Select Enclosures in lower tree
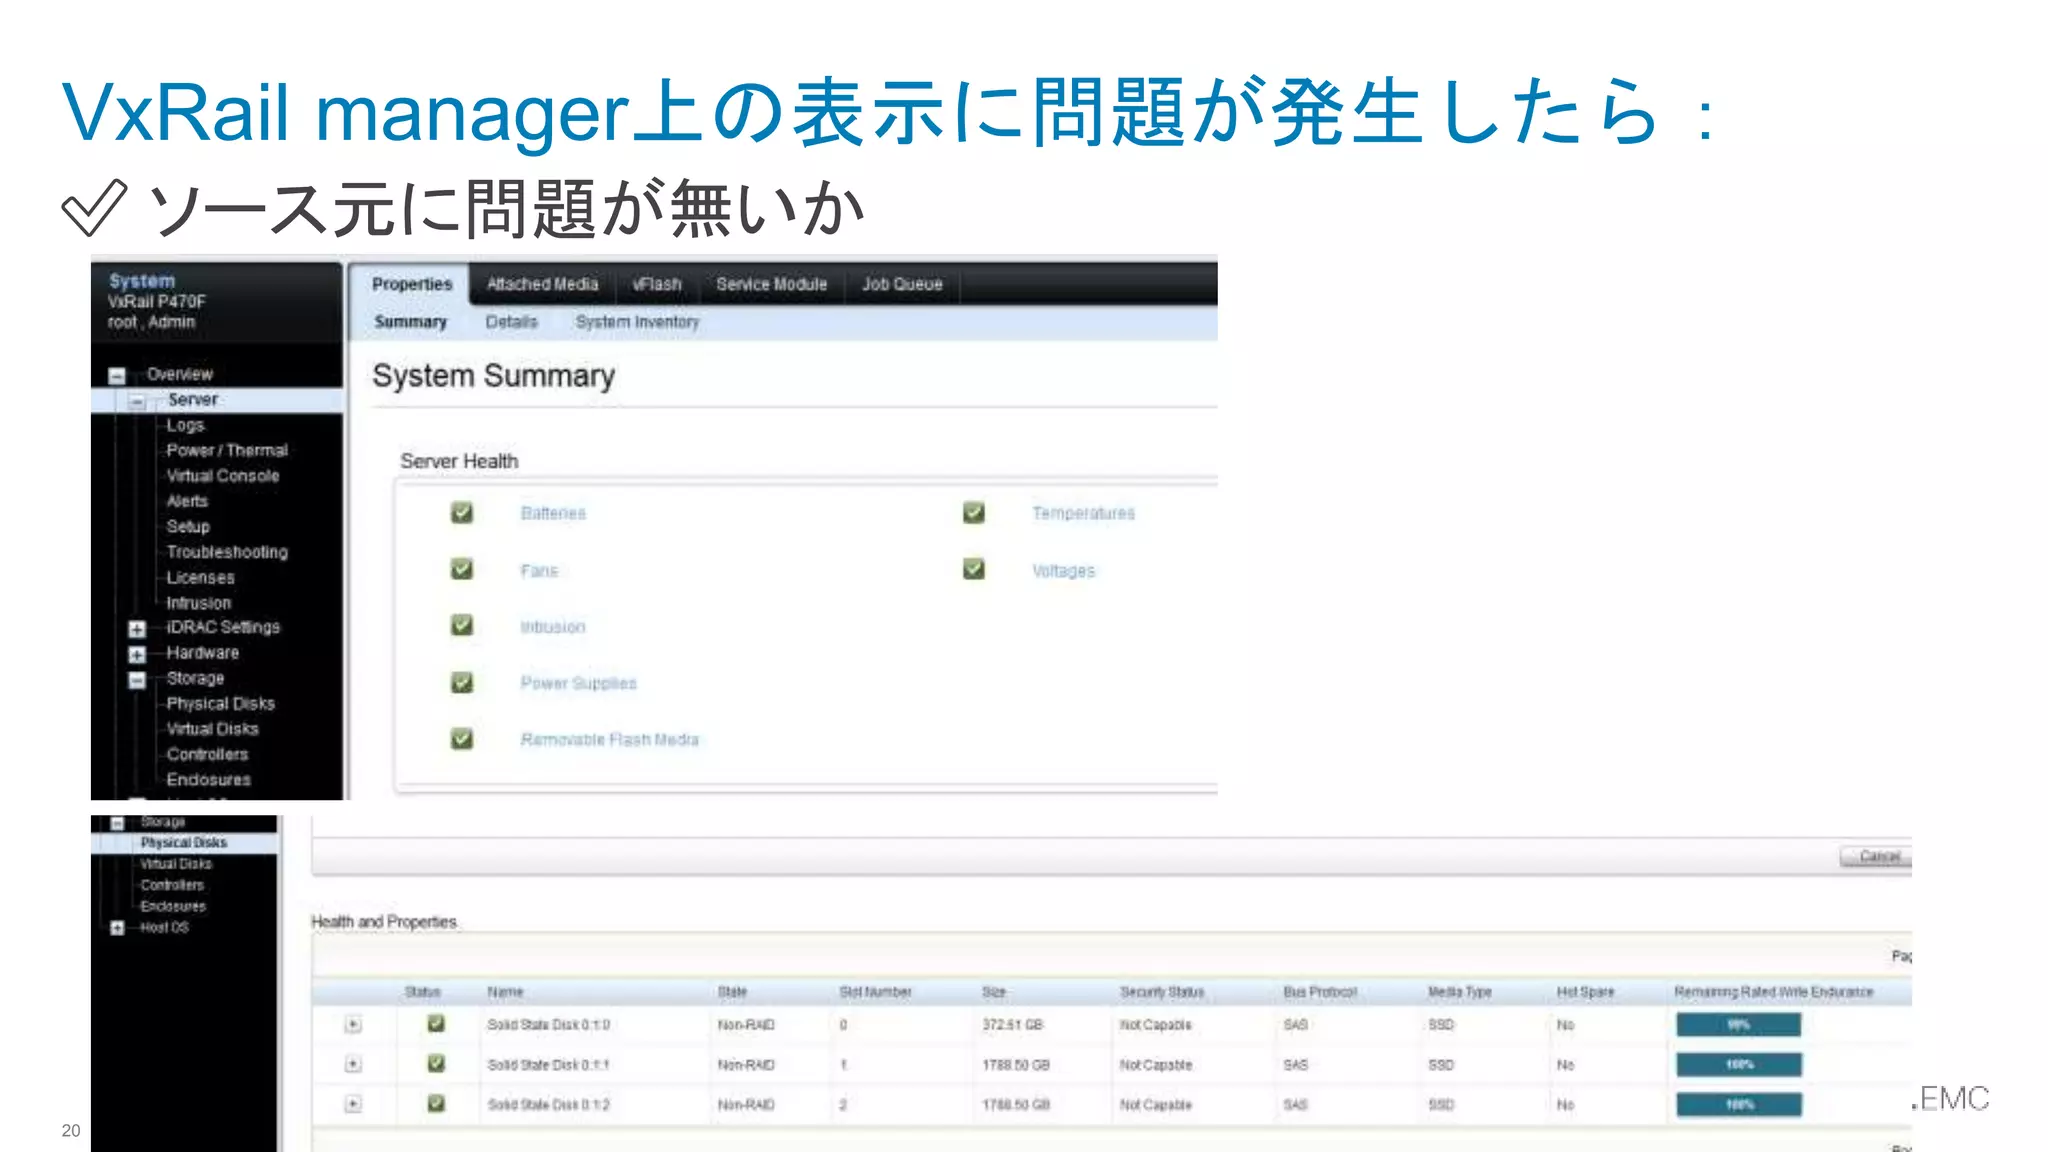Image resolution: width=2048 pixels, height=1152 pixels. [173, 906]
